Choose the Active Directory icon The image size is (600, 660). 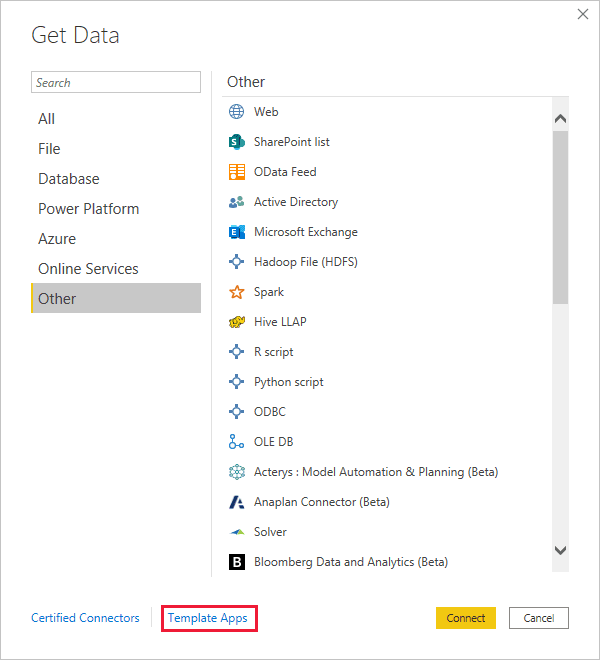point(237,202)
